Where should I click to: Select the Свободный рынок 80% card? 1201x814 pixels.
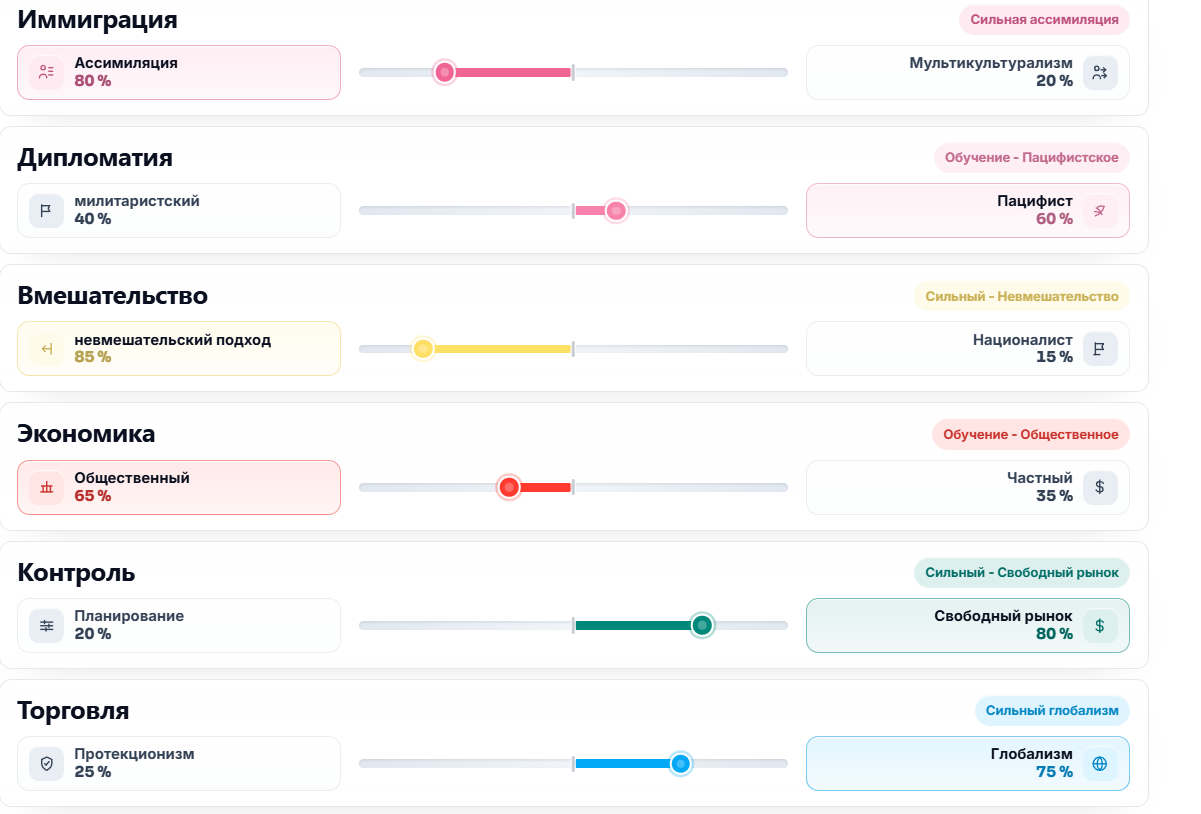(x=967, y=625)
